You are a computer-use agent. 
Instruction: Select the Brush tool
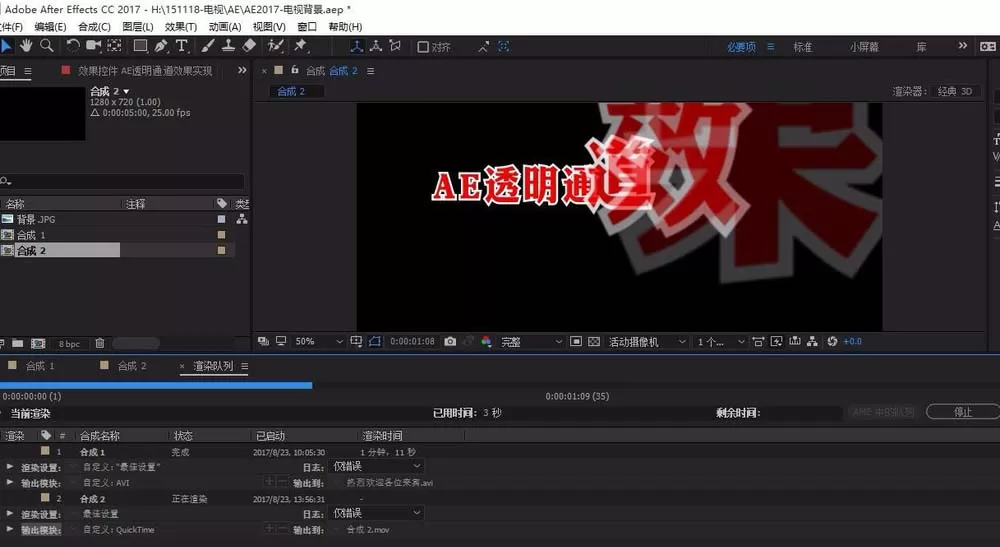click(x=208, y=46)
